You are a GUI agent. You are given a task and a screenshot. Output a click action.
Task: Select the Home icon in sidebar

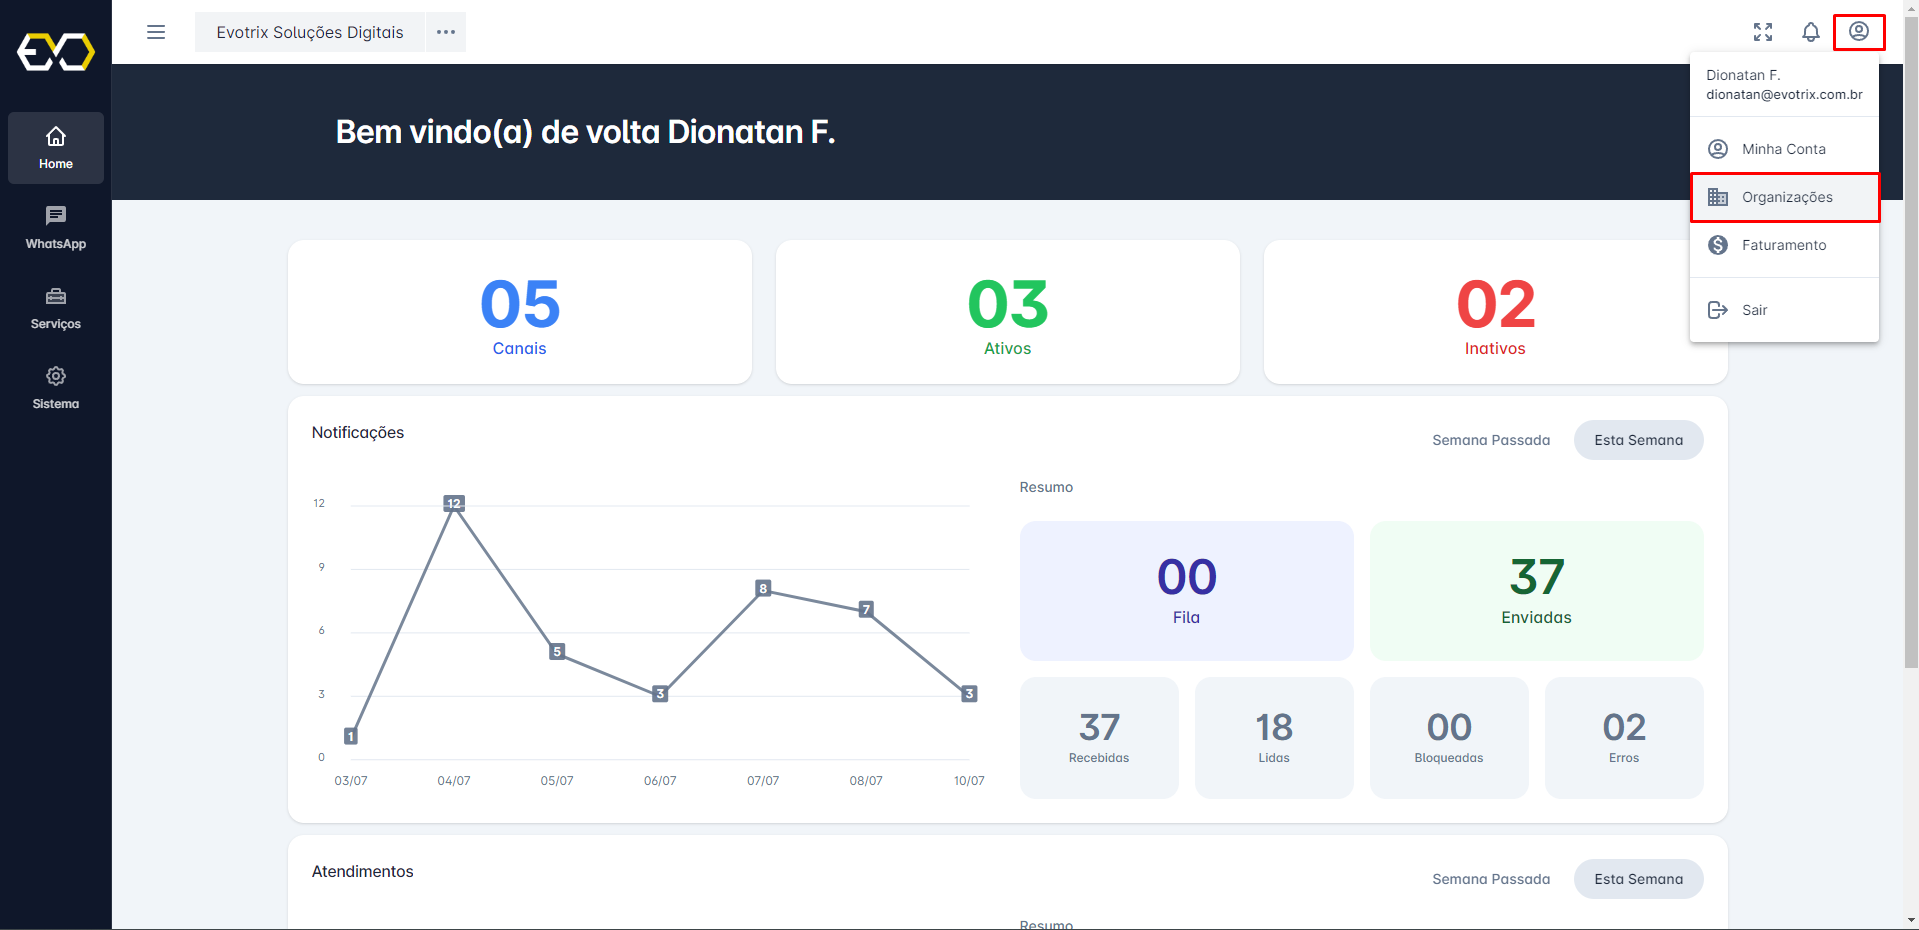[x=55, y=147]
